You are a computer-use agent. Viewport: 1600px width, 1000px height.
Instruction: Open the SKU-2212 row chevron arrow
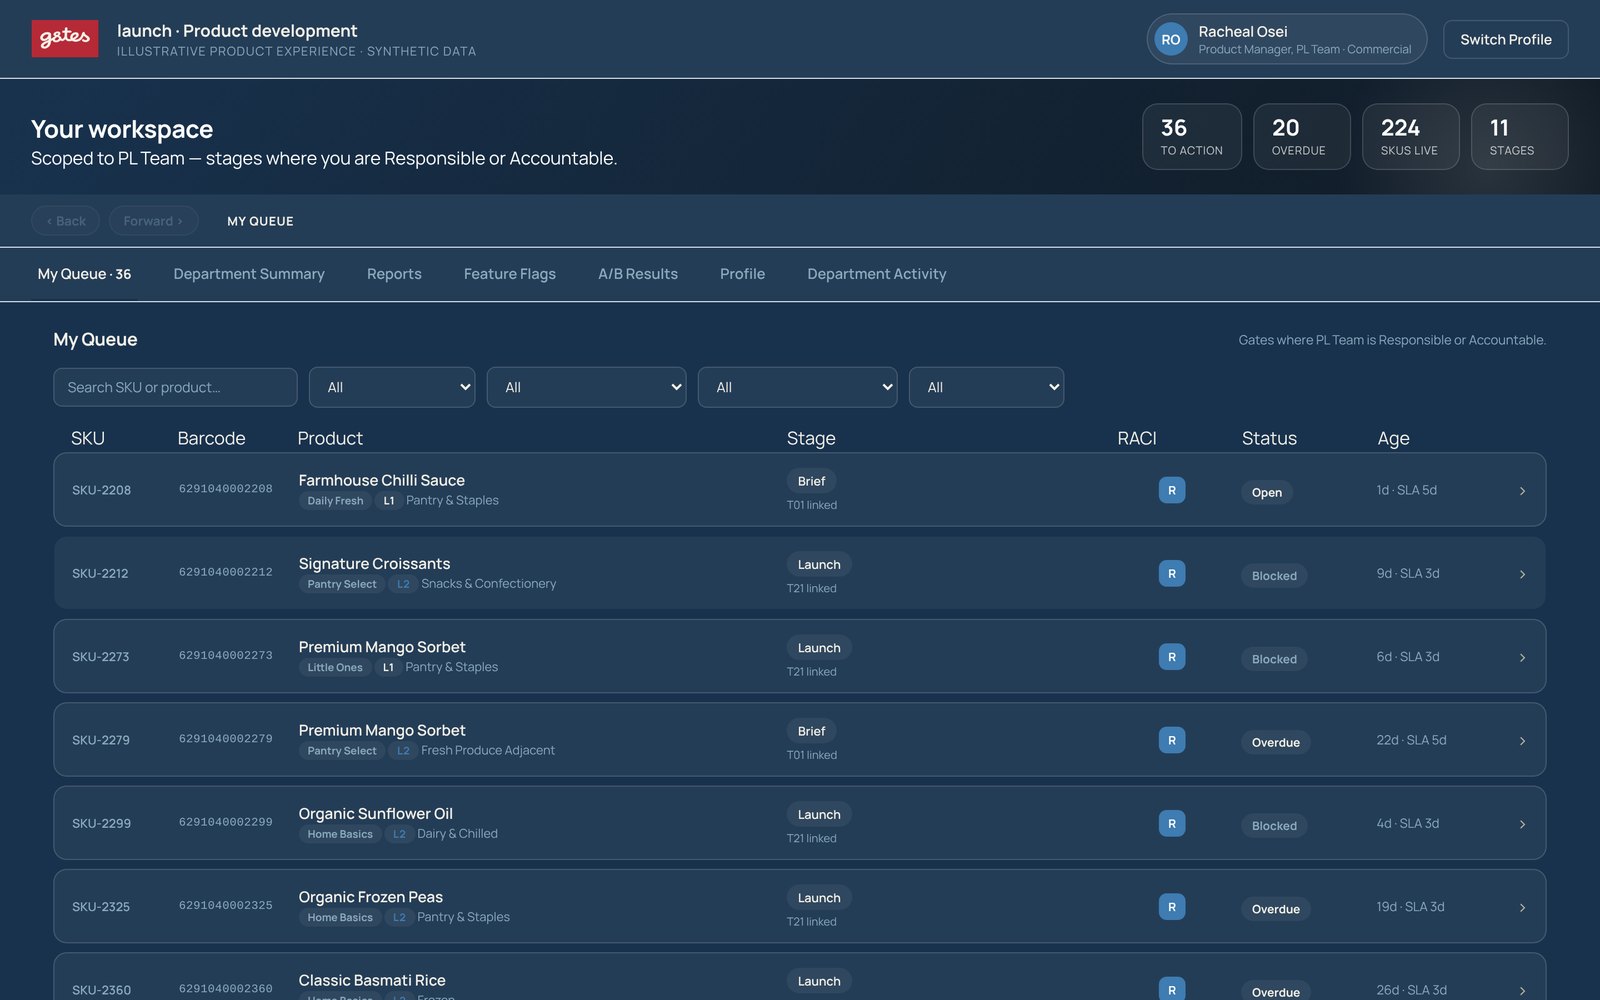tap(1522, 574)
